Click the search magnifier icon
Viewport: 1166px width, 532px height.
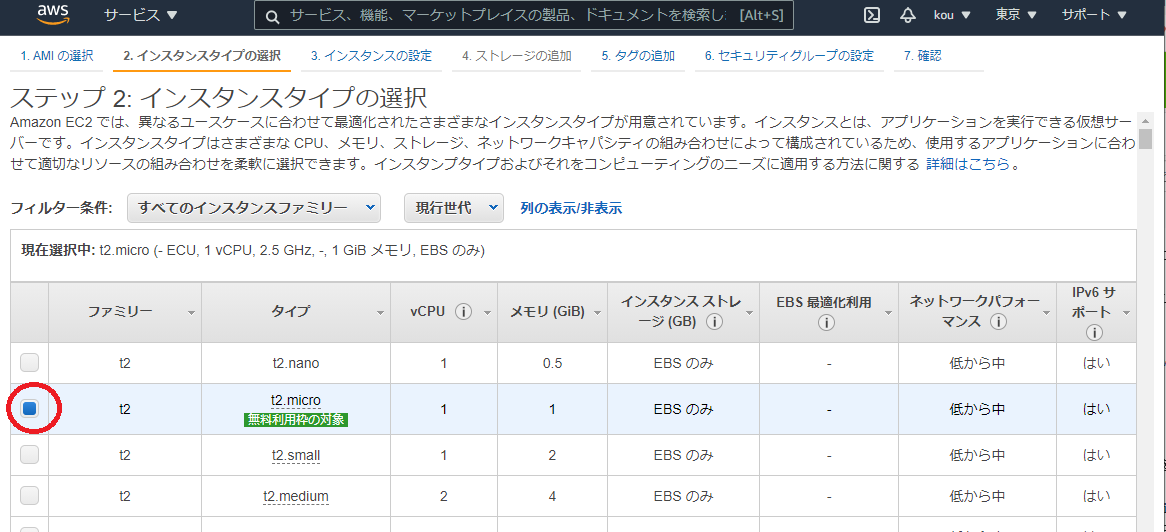(x=273, y=16)
